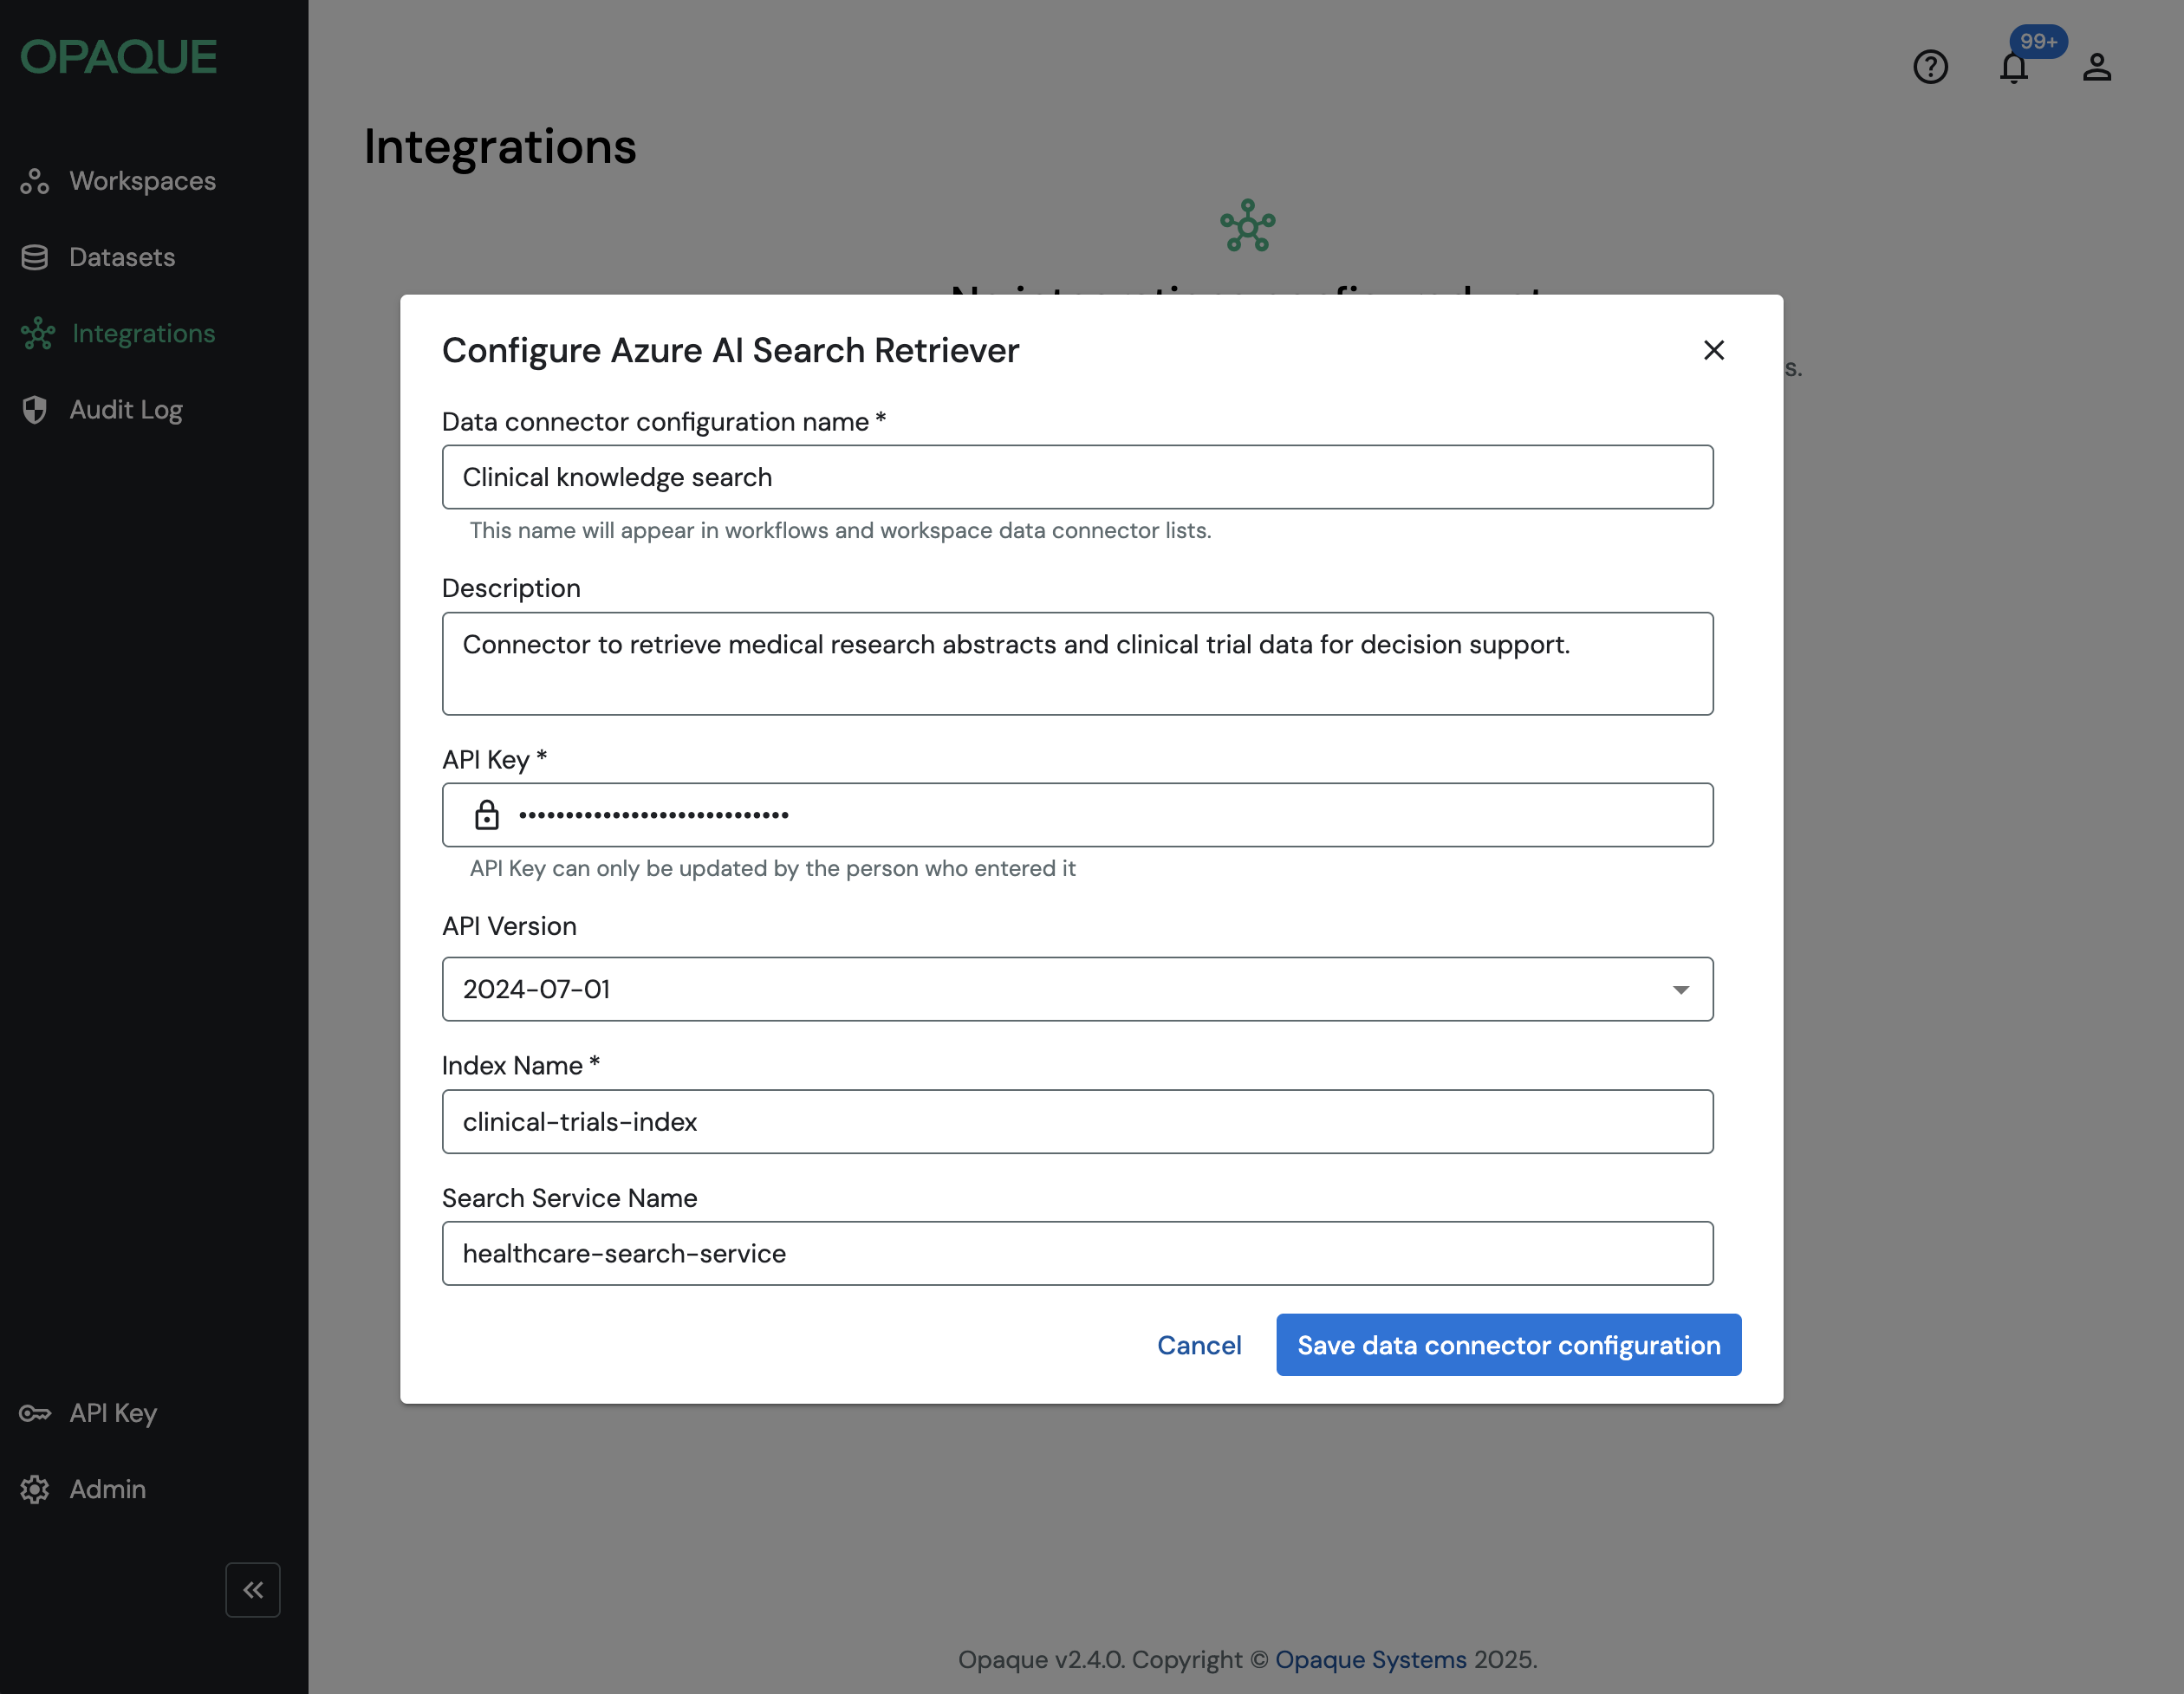Edit the Description text area

[1077, 663]
